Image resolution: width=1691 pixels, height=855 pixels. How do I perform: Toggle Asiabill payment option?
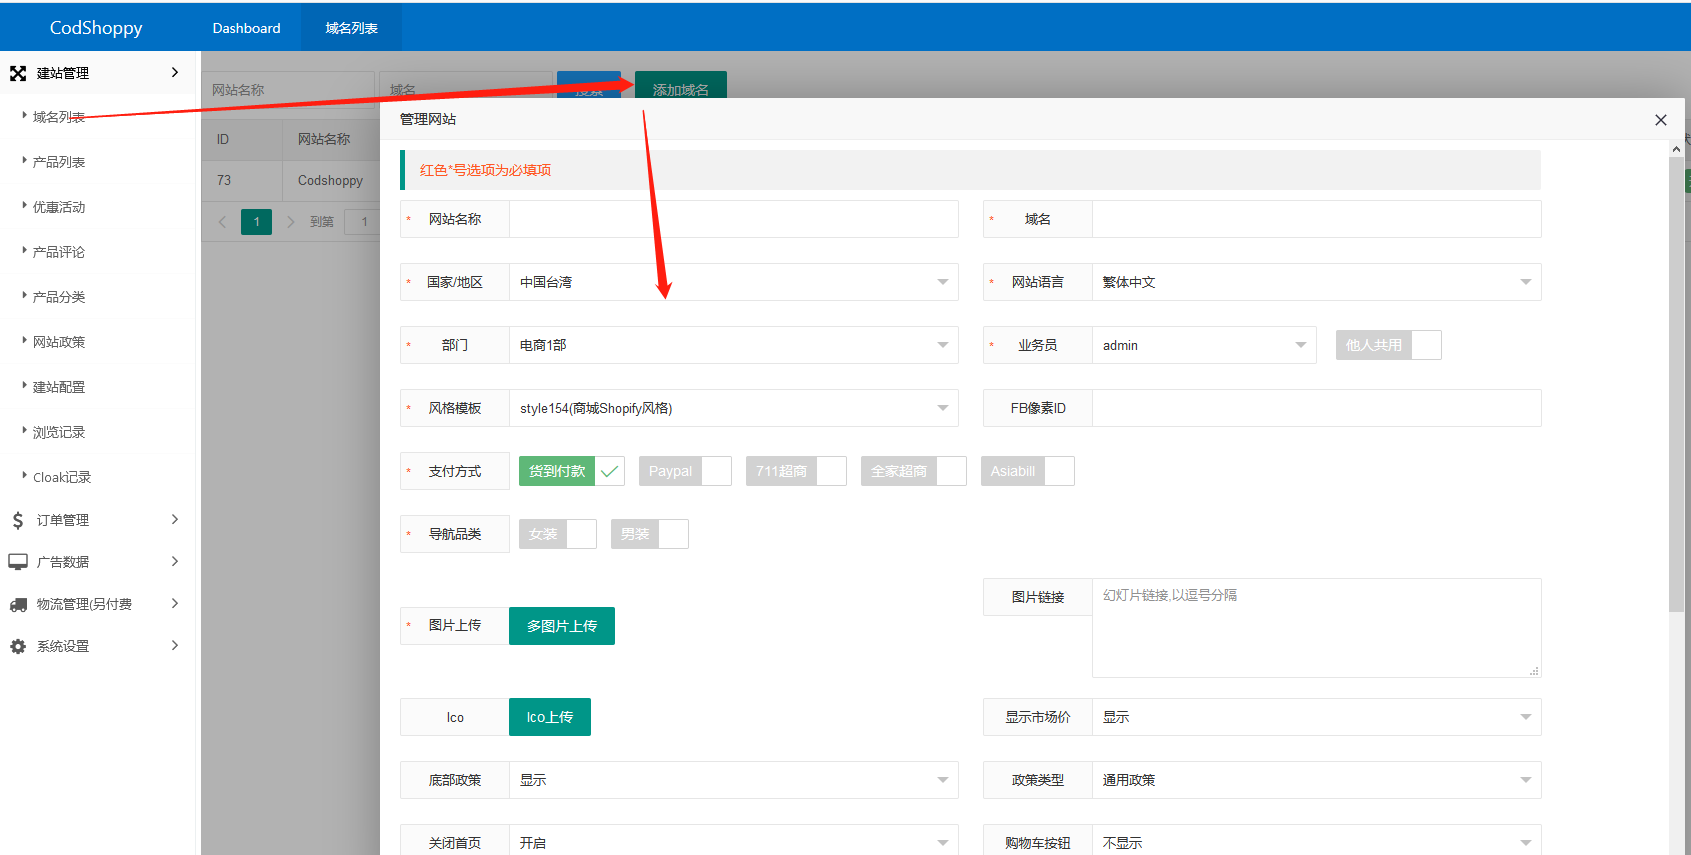tap(1028, 471)
